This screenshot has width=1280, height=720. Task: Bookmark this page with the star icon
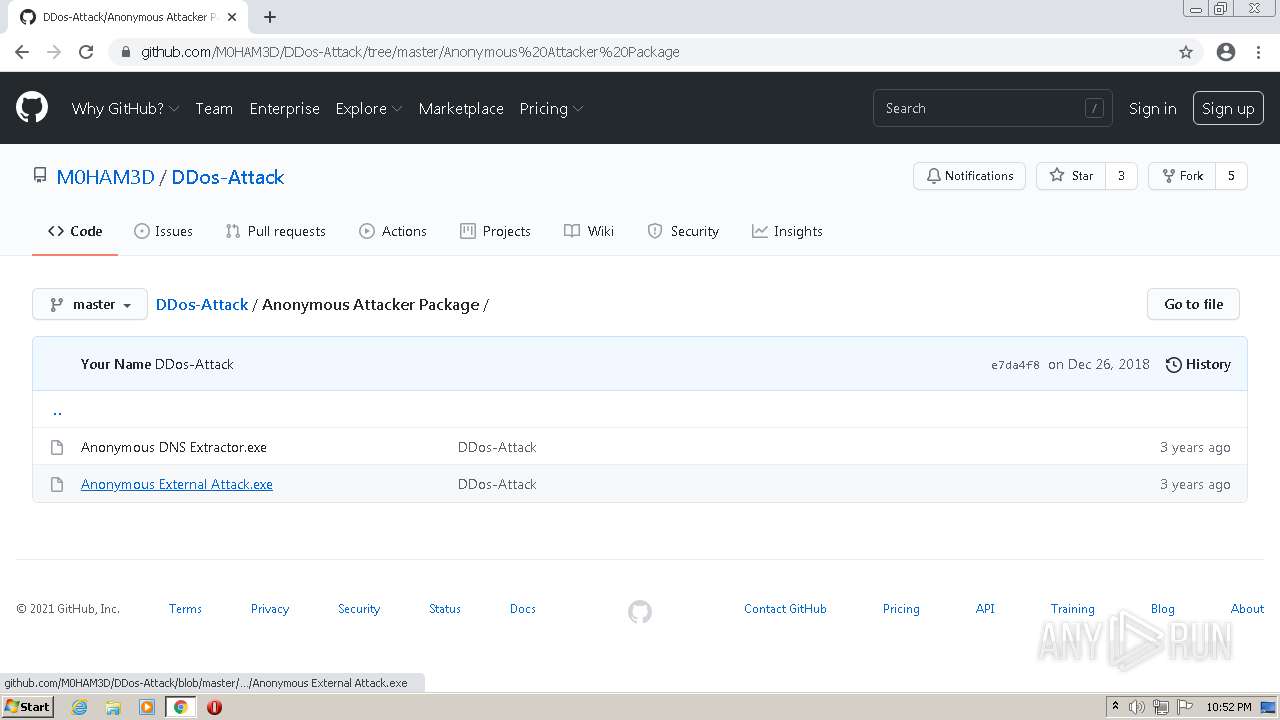click(x=1186, y=52)
